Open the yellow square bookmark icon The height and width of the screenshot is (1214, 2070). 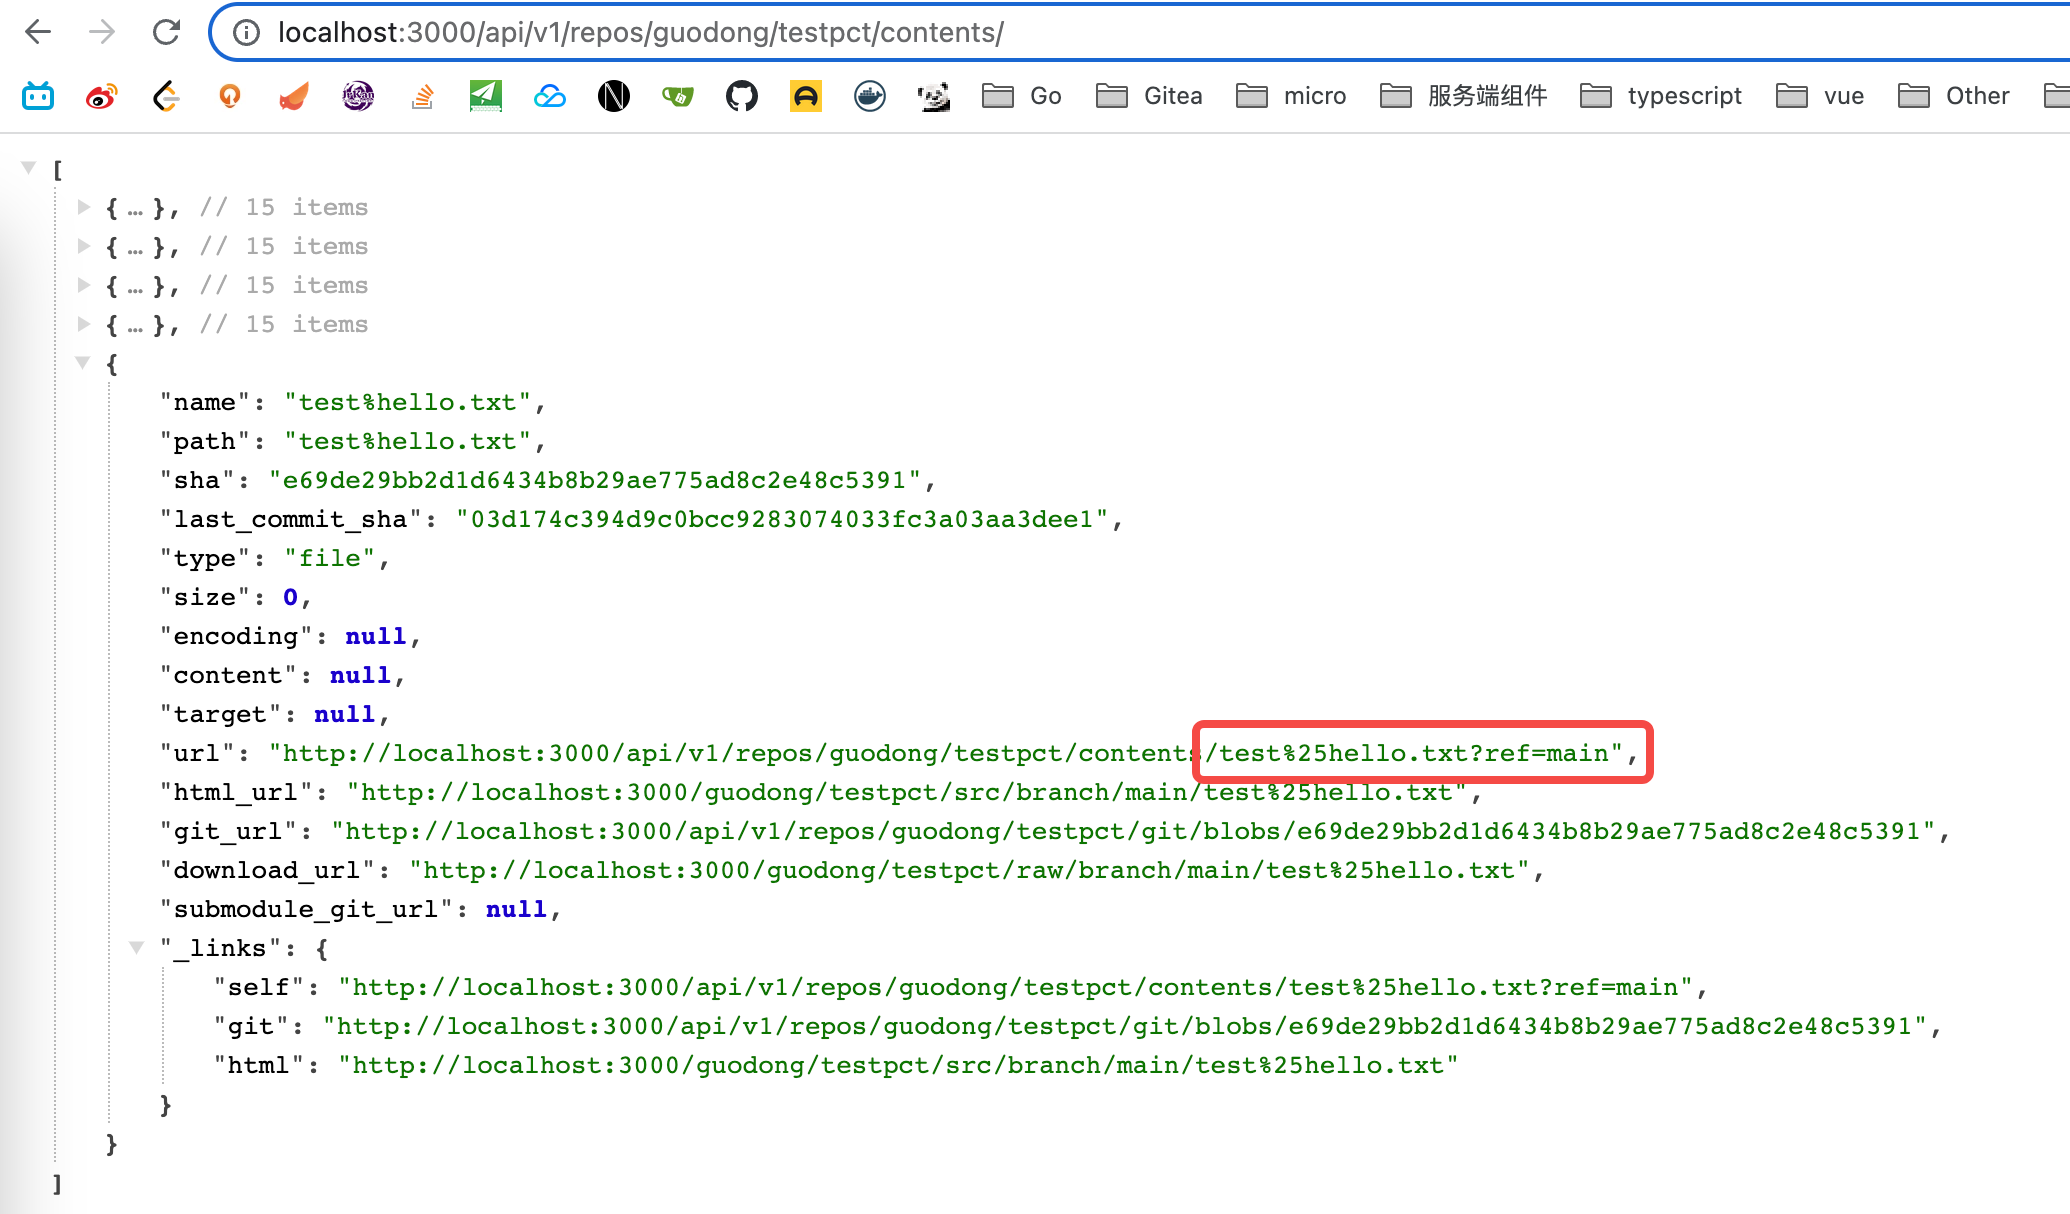806,96
